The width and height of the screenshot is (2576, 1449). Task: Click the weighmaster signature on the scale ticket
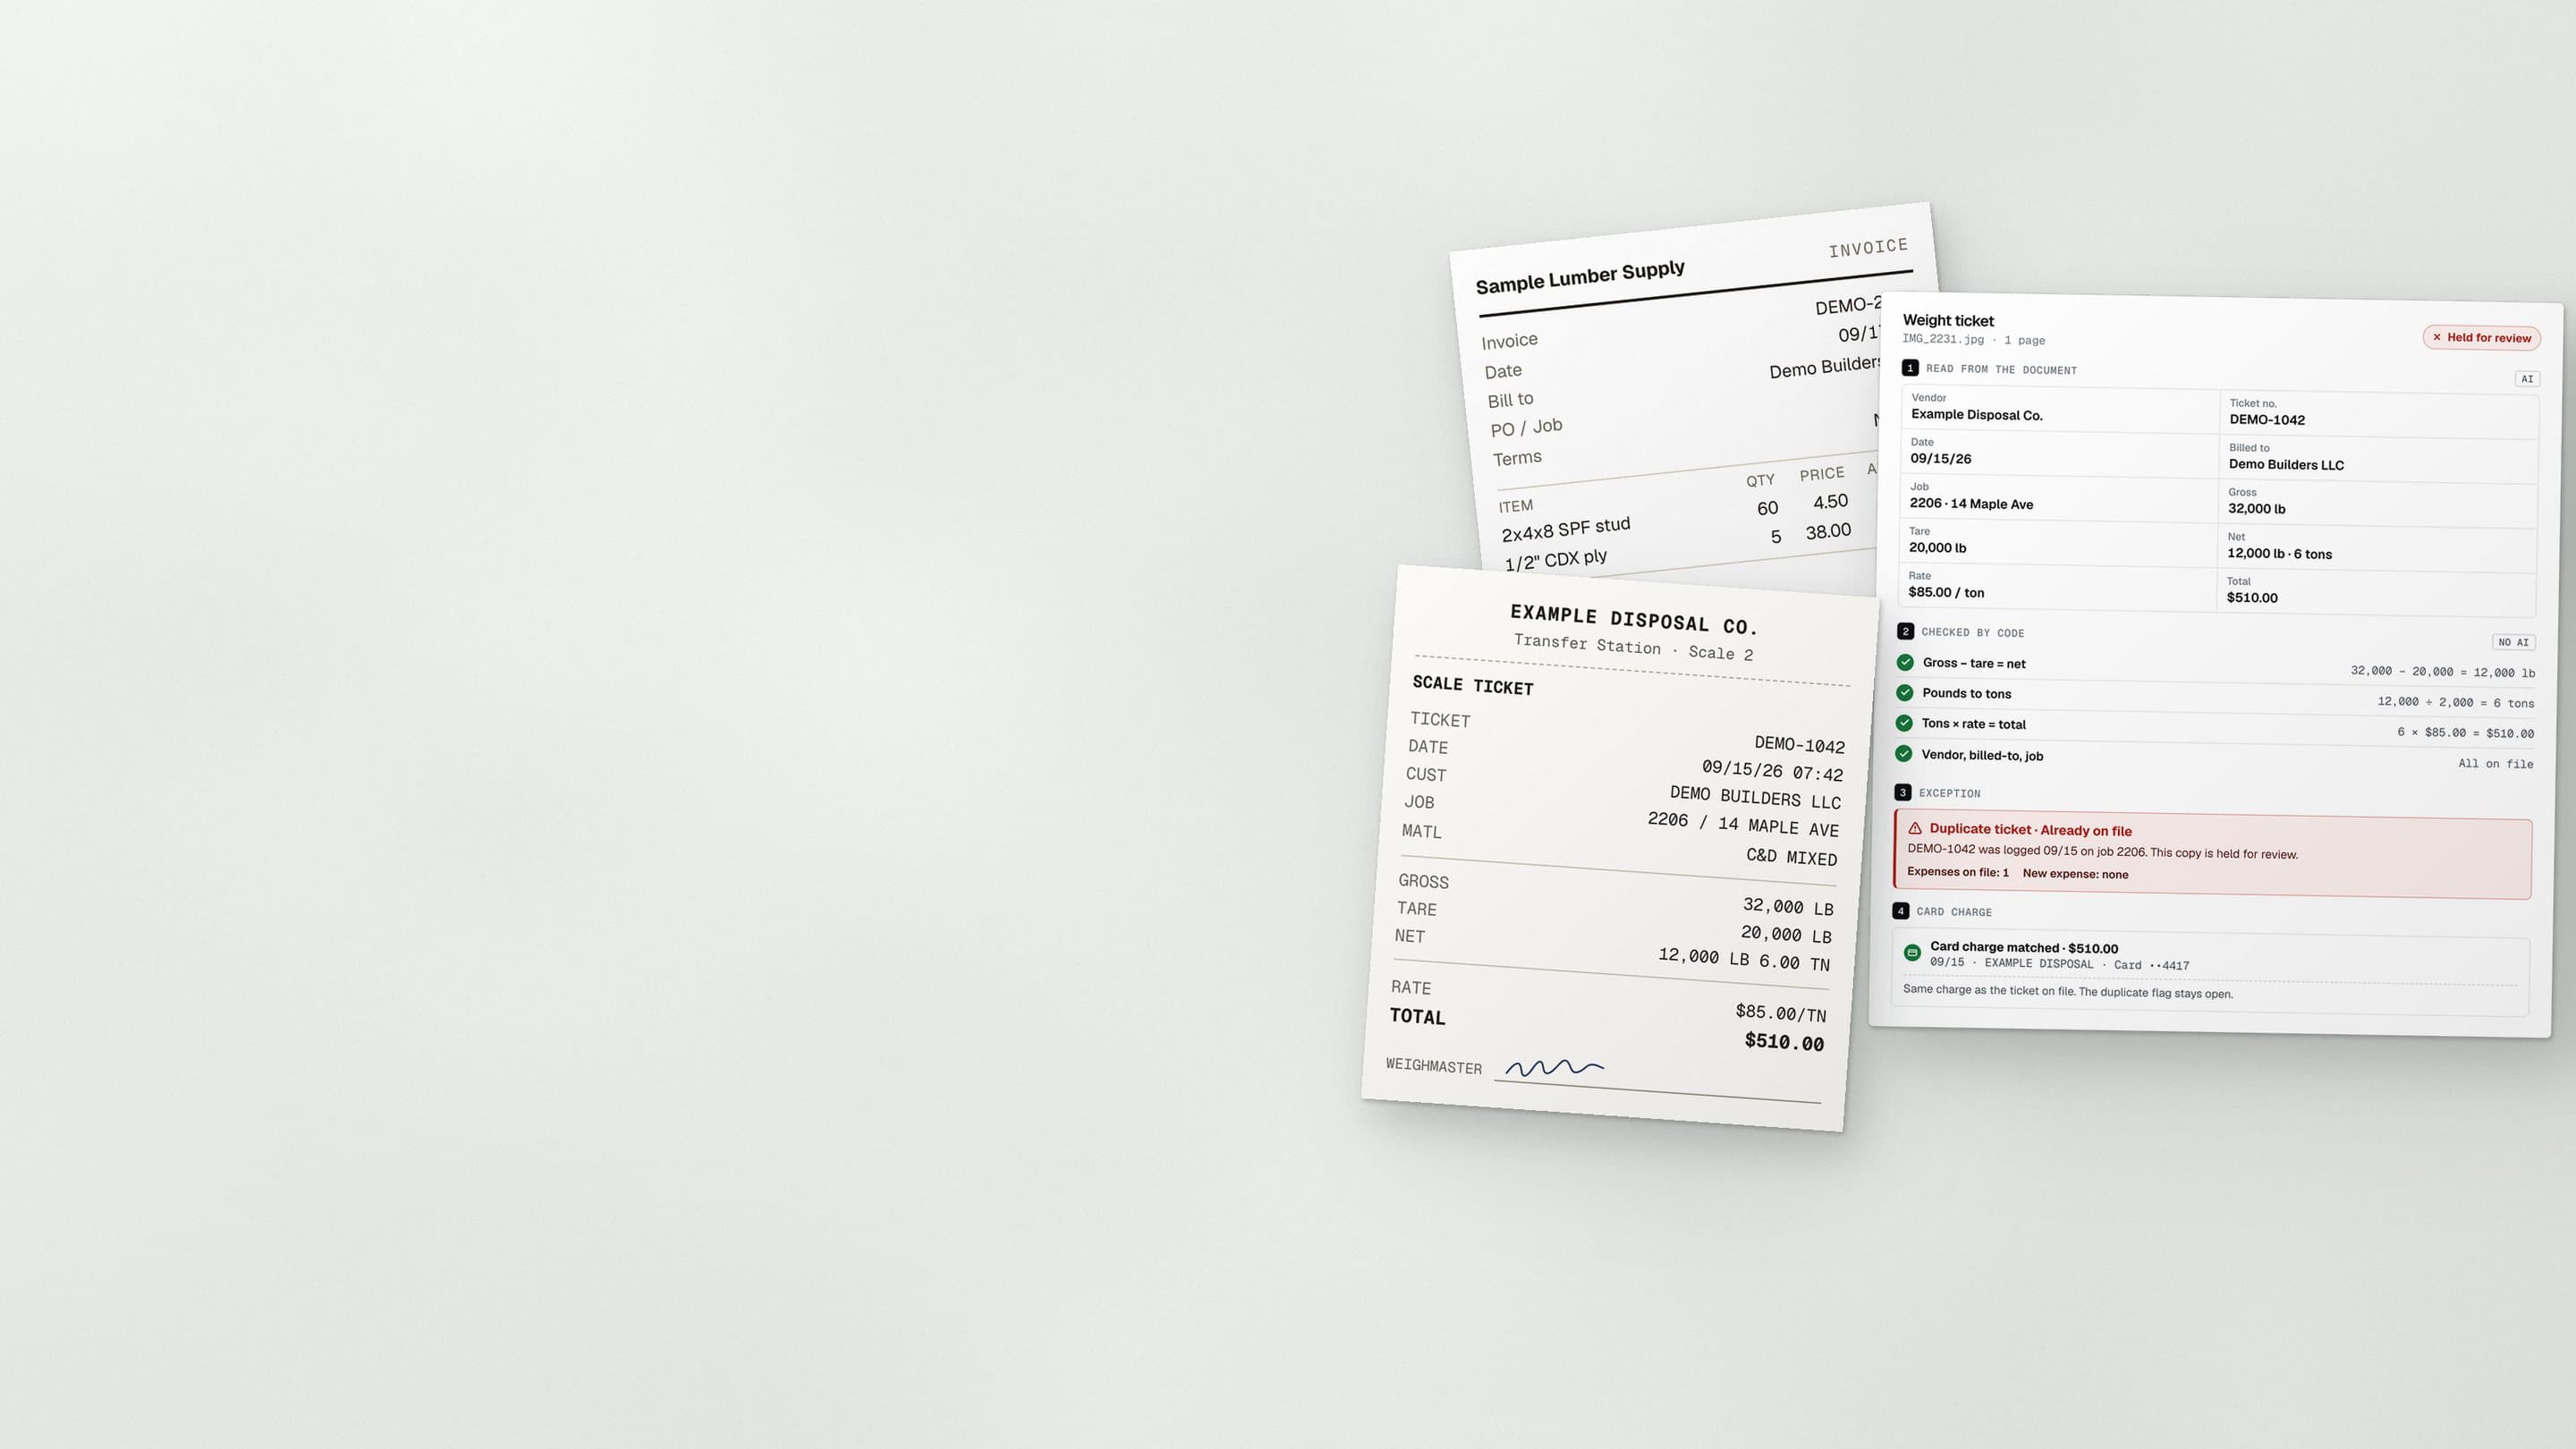(x=1554, y=1067)
